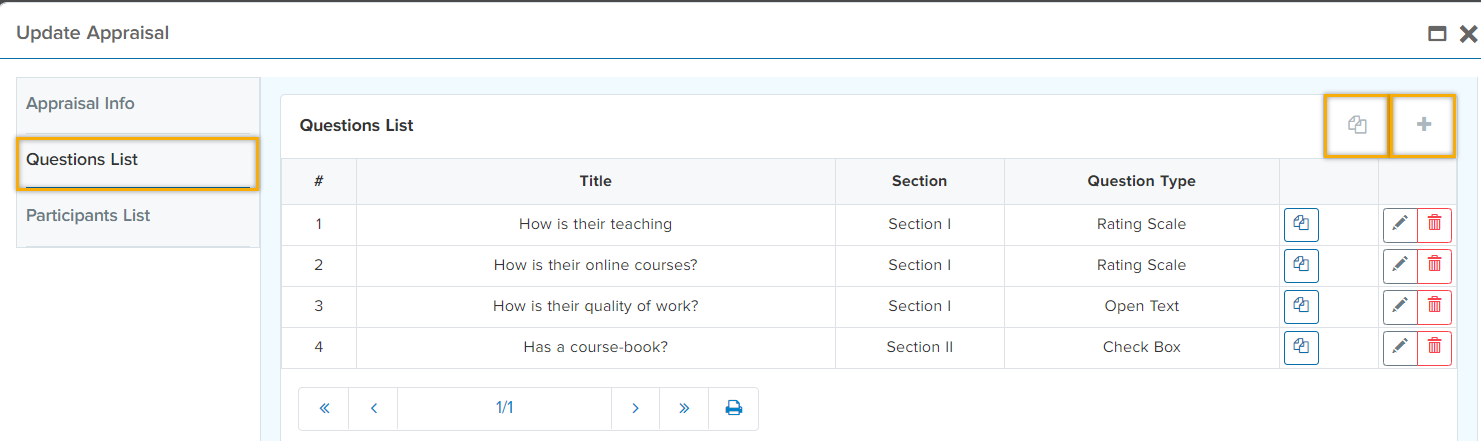The width and height of the screenshot is (1481, 441).
Task: Click the copy questions icon in header
Action: [x=1357, y=125]
